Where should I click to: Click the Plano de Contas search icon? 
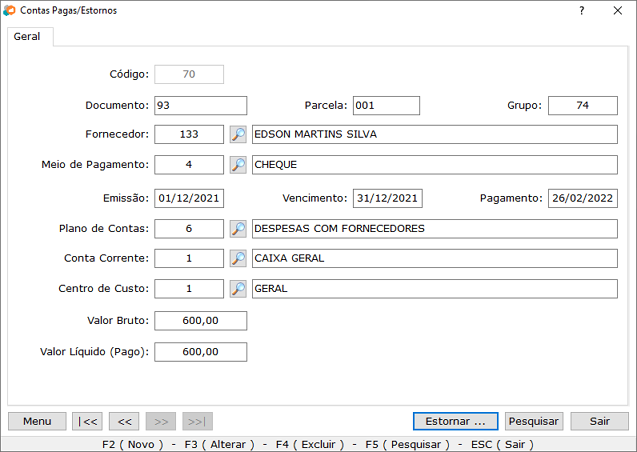pyautogui.click(x=238, y=229)
